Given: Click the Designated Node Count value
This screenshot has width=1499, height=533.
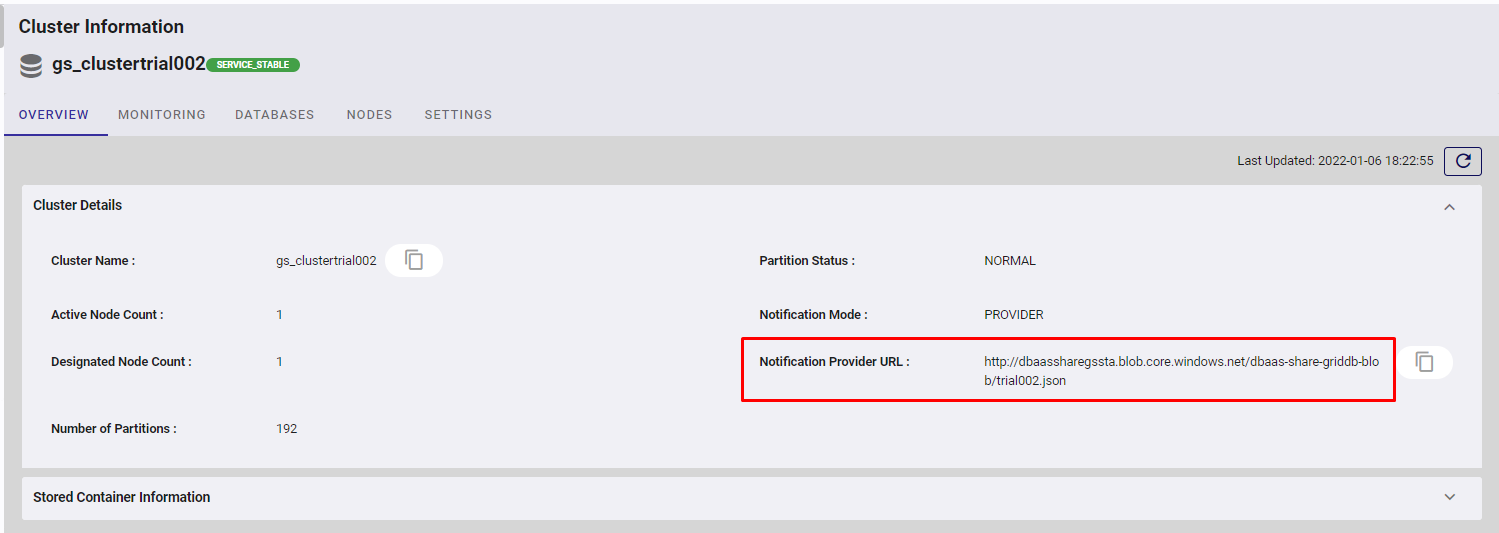Looking at the screenshot, I should click(x=280, y=362).
